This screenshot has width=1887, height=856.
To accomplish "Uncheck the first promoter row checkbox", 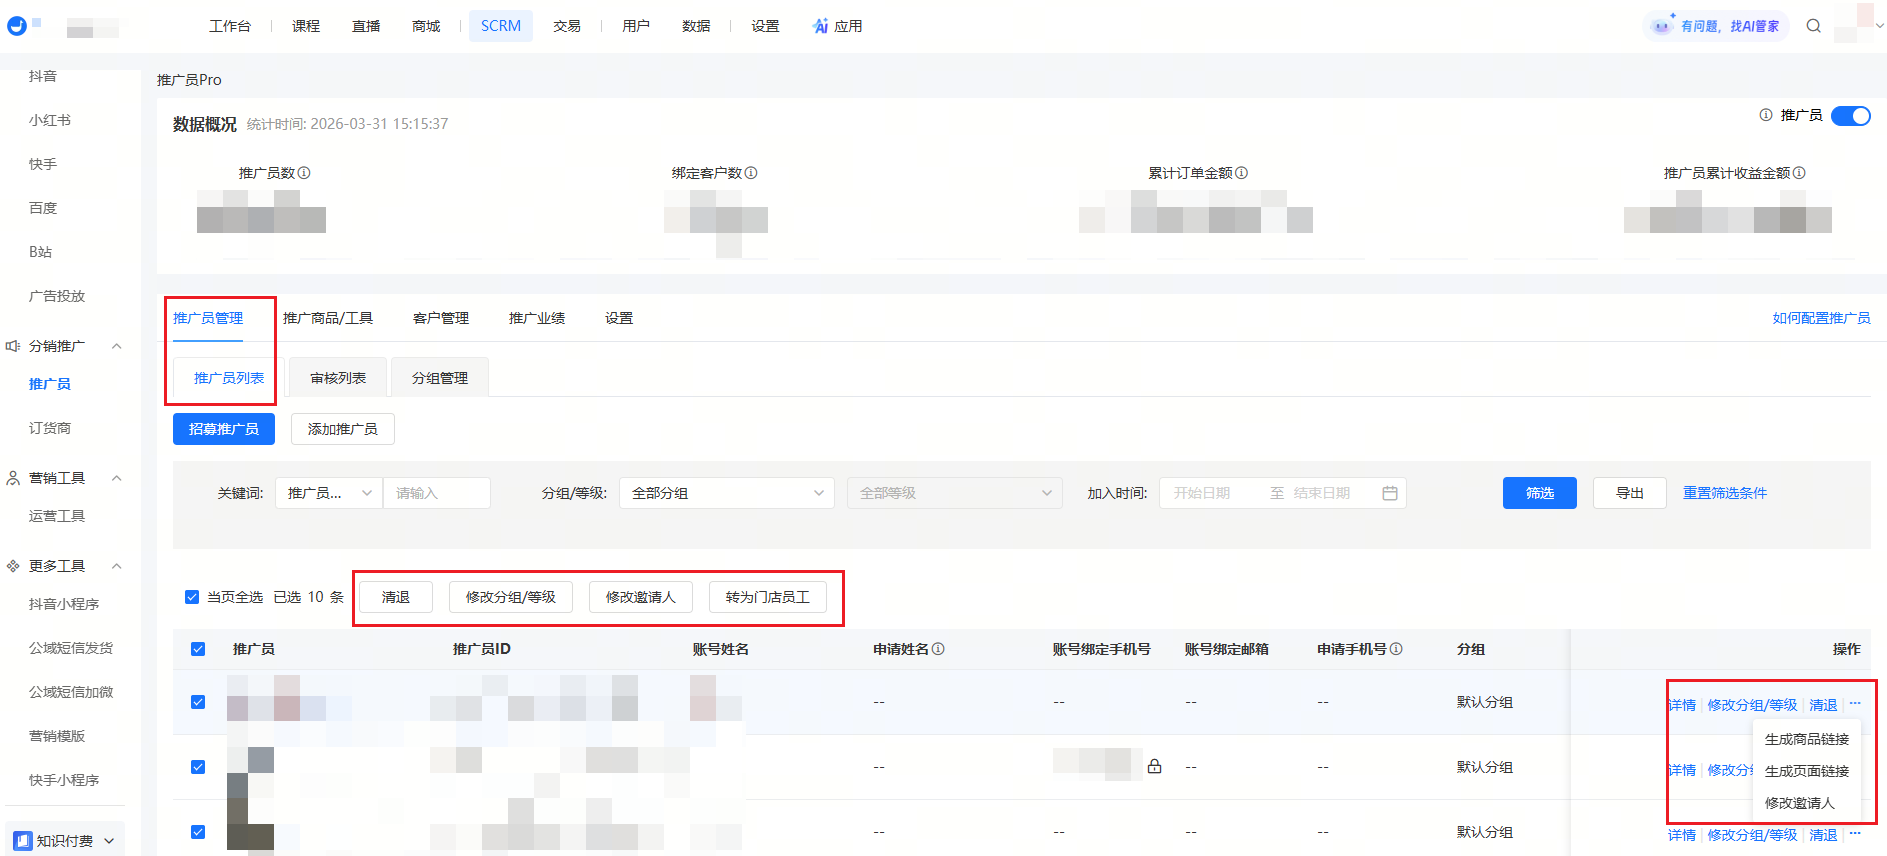I will click(x=198, y=702).
